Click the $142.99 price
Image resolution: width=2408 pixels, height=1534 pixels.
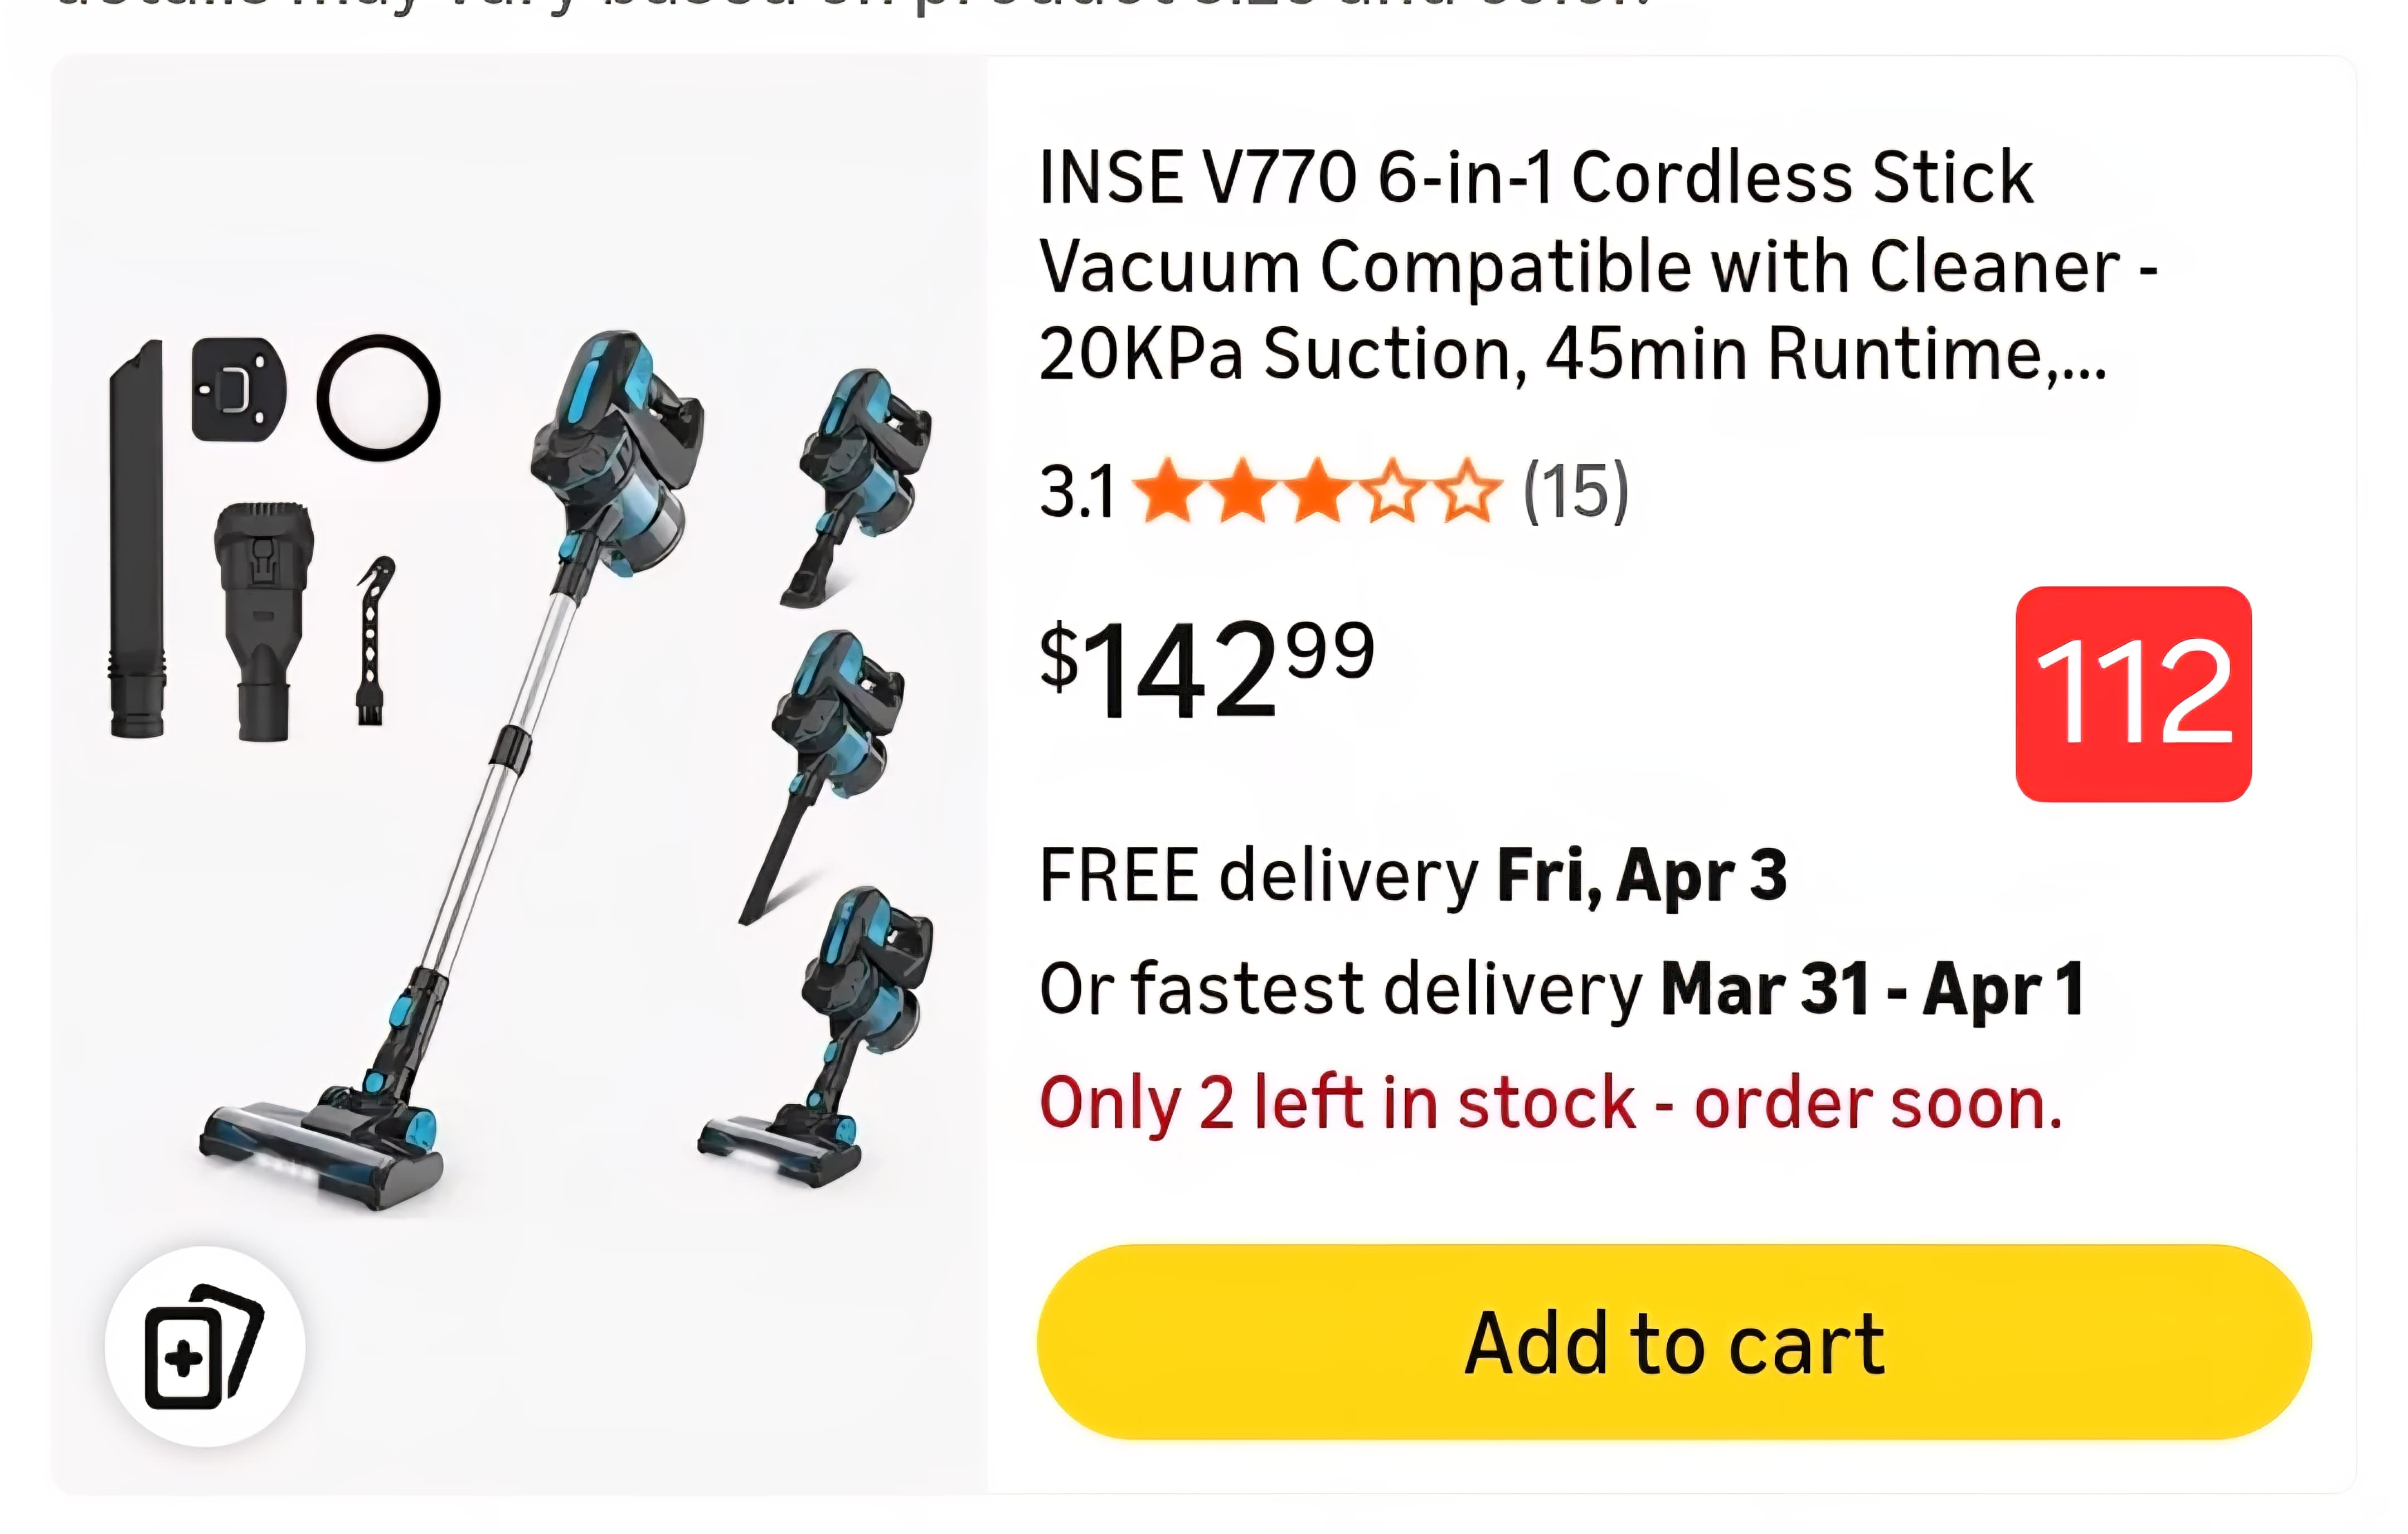(1207, 668)
